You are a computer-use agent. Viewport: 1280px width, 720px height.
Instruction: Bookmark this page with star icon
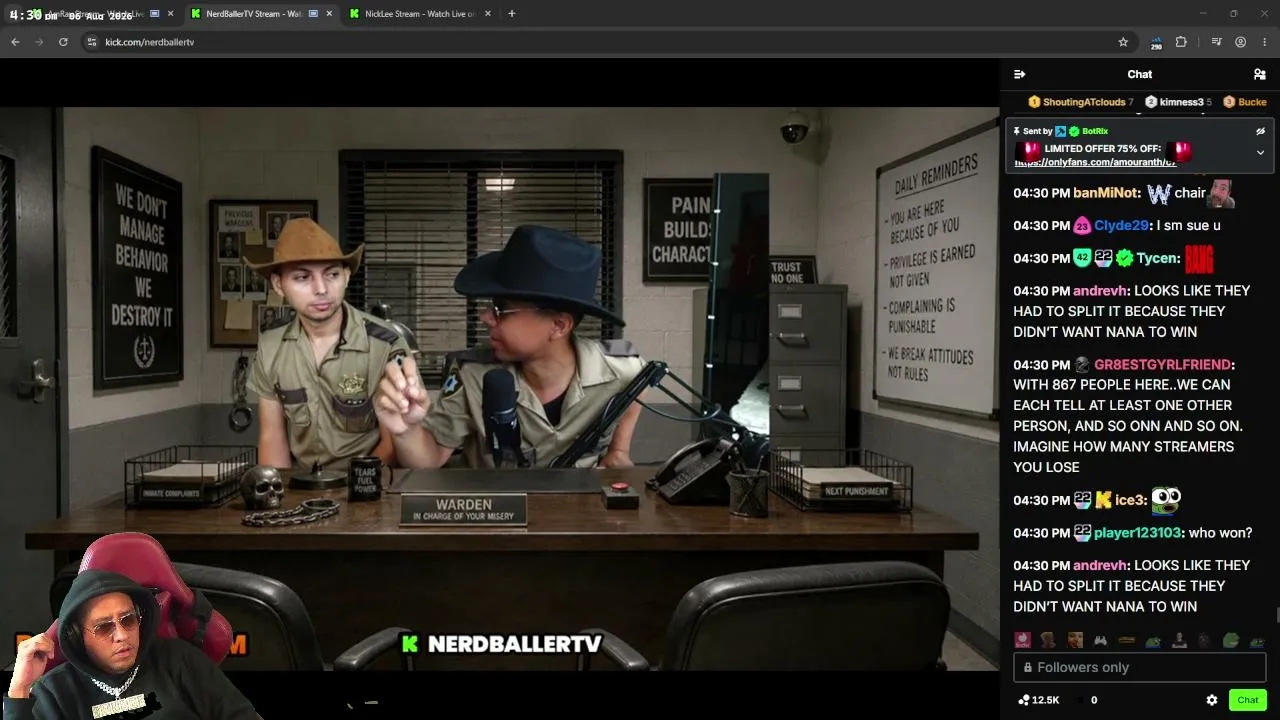(x=1123, y=42)
